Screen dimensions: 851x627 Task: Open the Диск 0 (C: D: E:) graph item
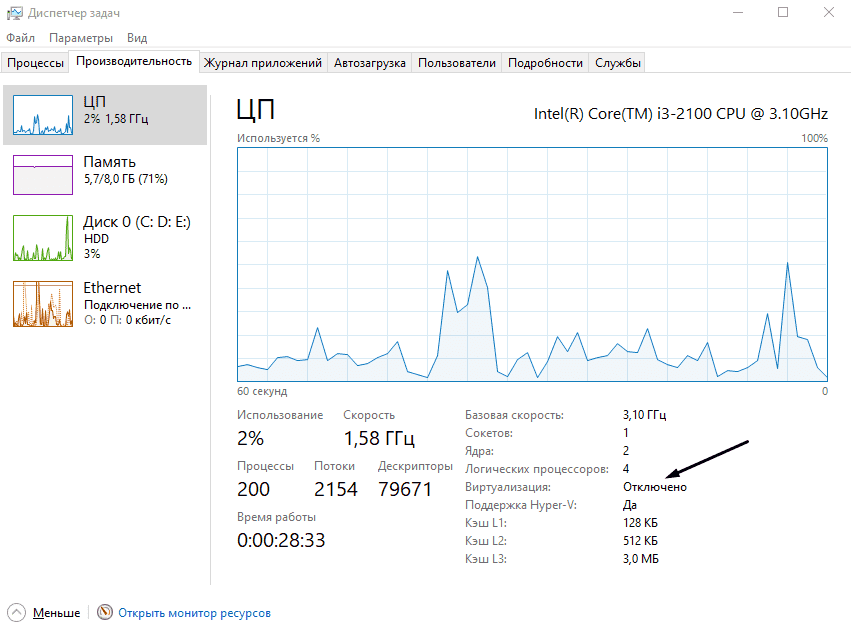(x=42, y=237)
